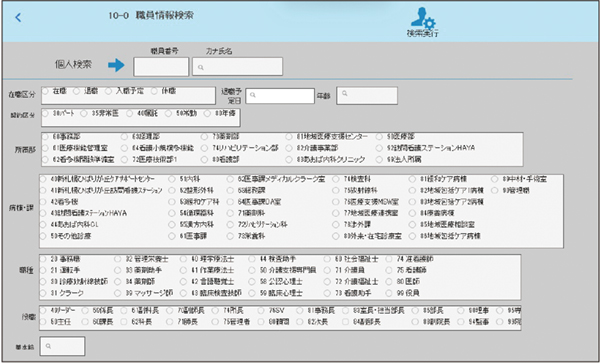
Task: Click the 退職予定日 search field
Action: [280, 96]
